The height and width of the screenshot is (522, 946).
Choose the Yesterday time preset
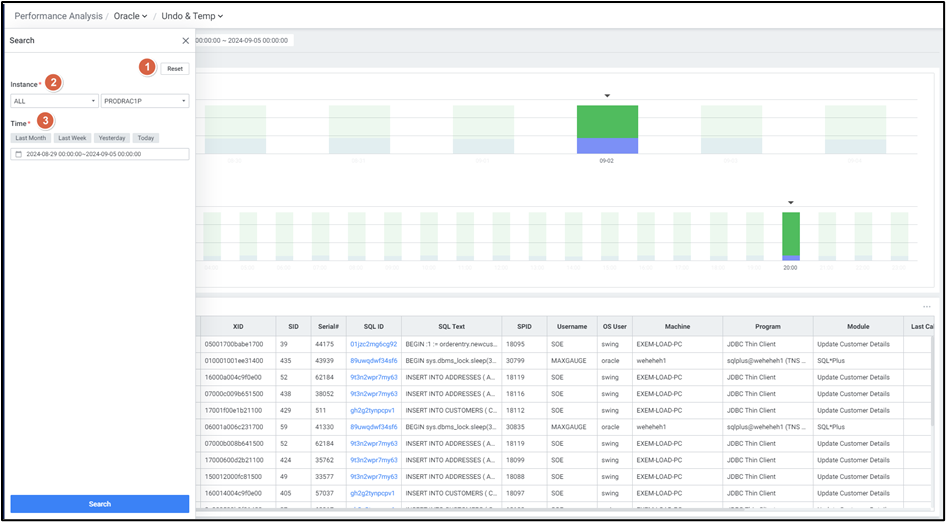tap(112, 138)
